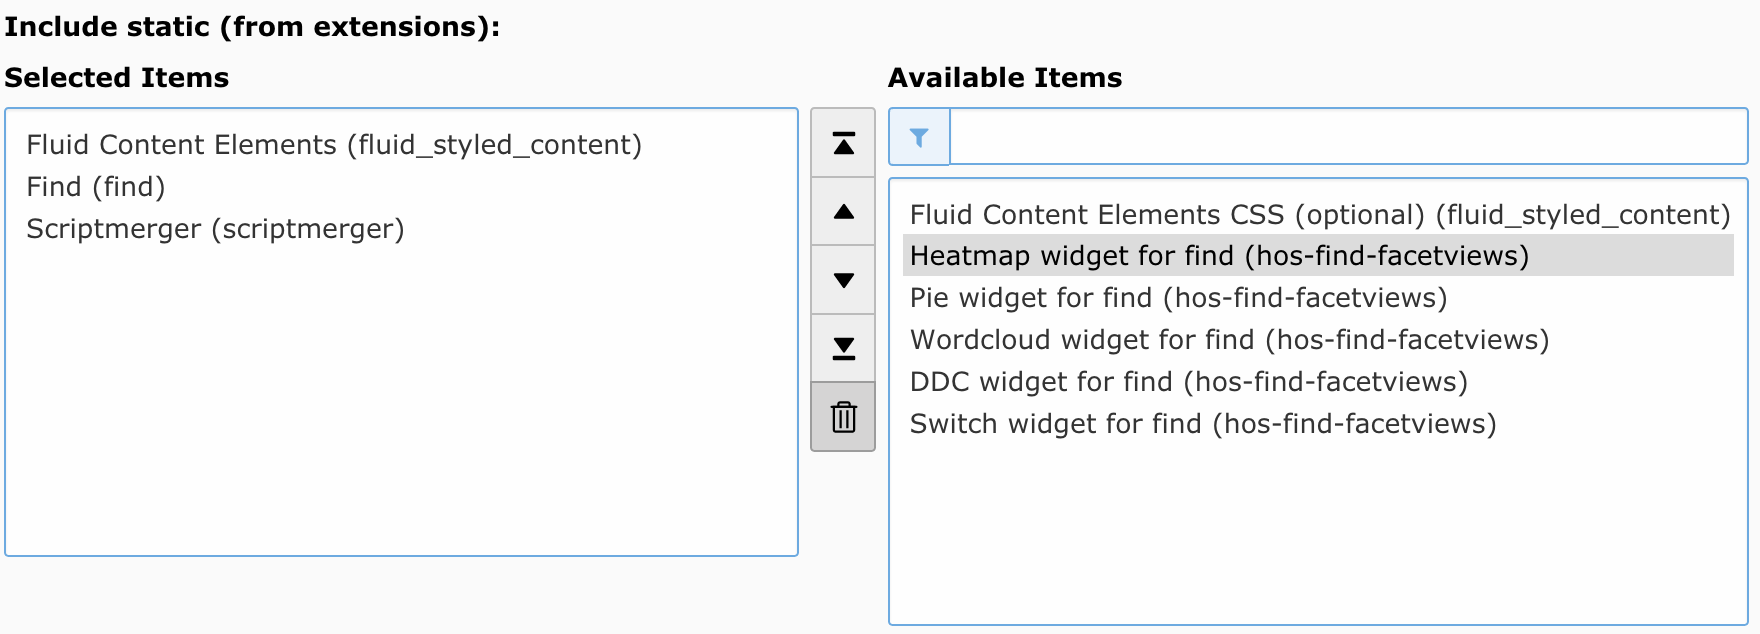Viewport: 1760px width, 634px height.
Task: Focus the available items filter field
Action: coord(1346,137)
